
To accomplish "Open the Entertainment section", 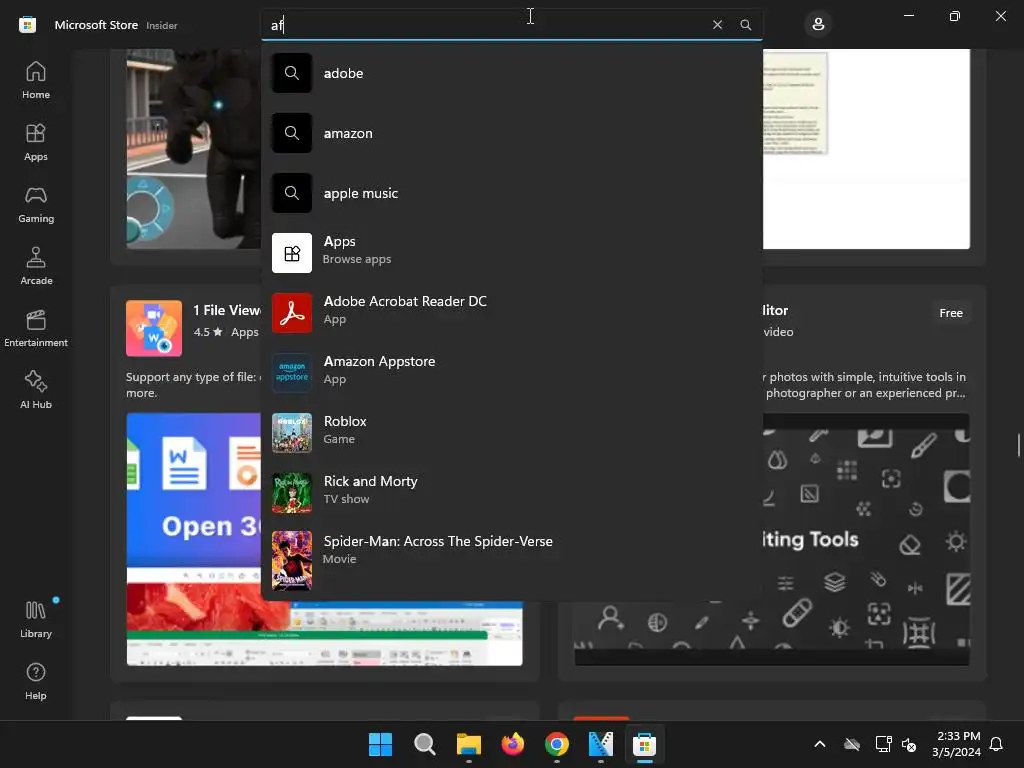I will click(36, 328).
